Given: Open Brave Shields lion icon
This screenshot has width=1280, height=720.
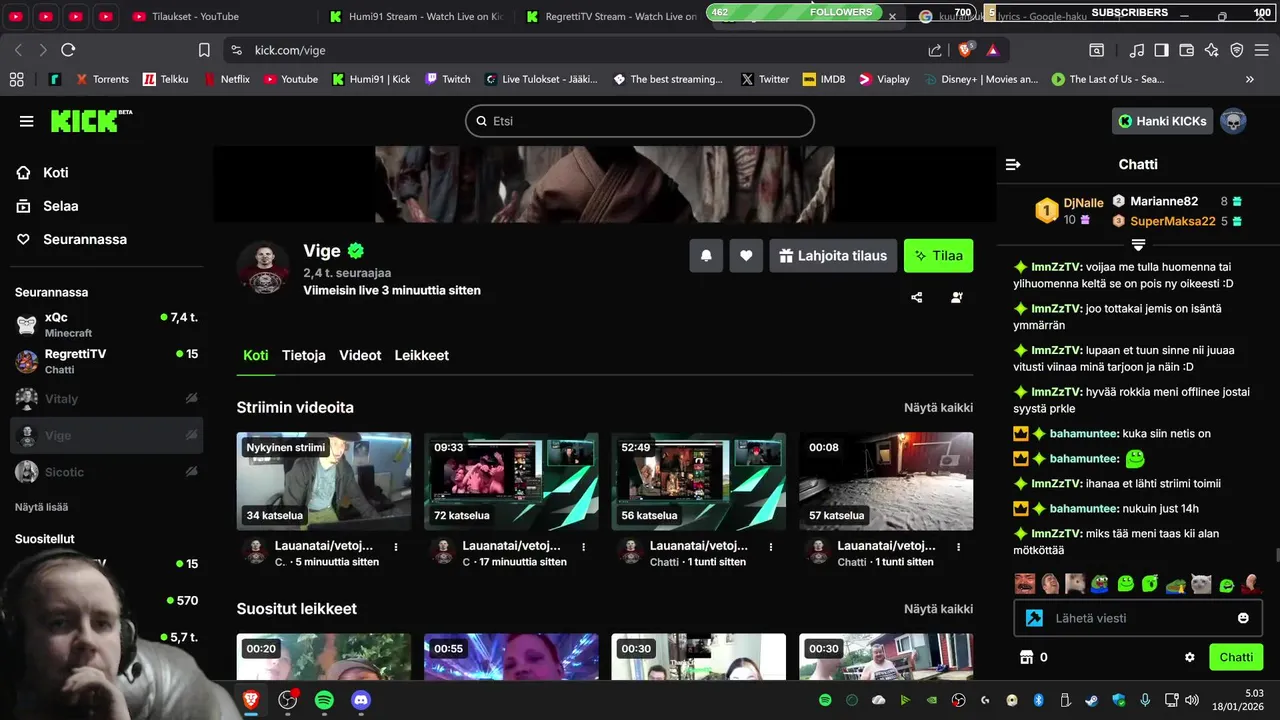Looking at the screenshot, I should click(966, 50).
